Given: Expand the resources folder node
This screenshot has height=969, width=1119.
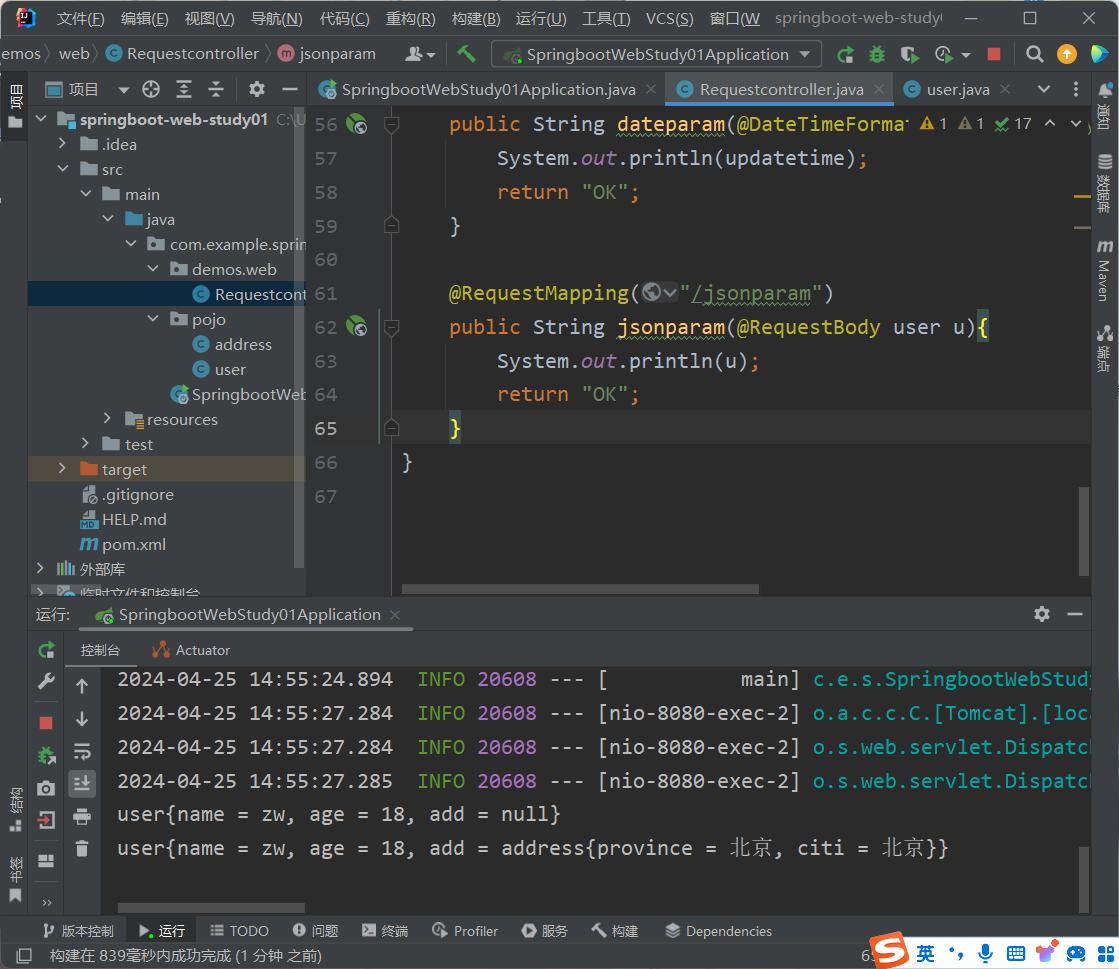Looking at the screenshot, I should [108, 419].
